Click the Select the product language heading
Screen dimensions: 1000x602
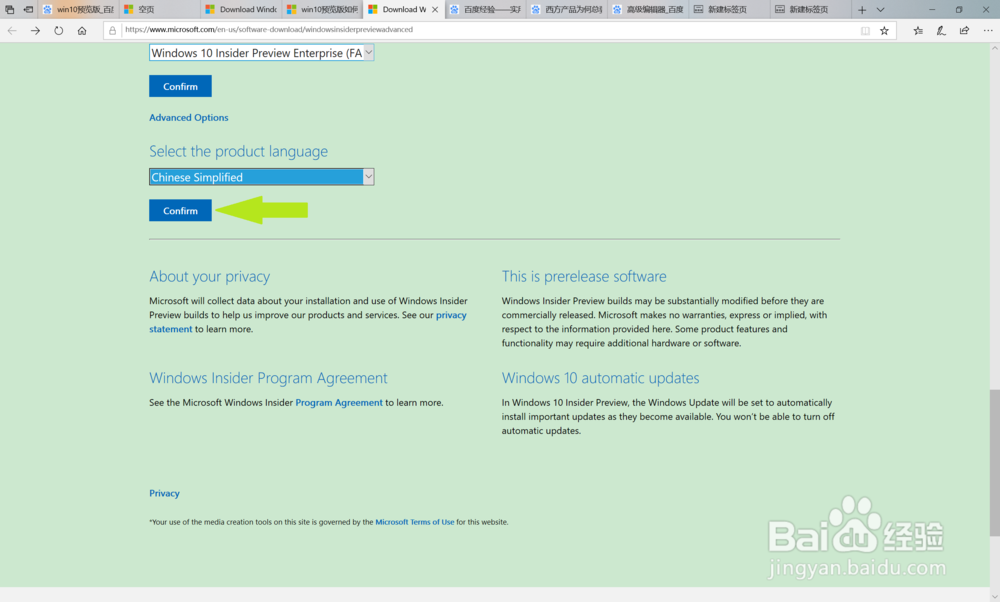point(239,151)
